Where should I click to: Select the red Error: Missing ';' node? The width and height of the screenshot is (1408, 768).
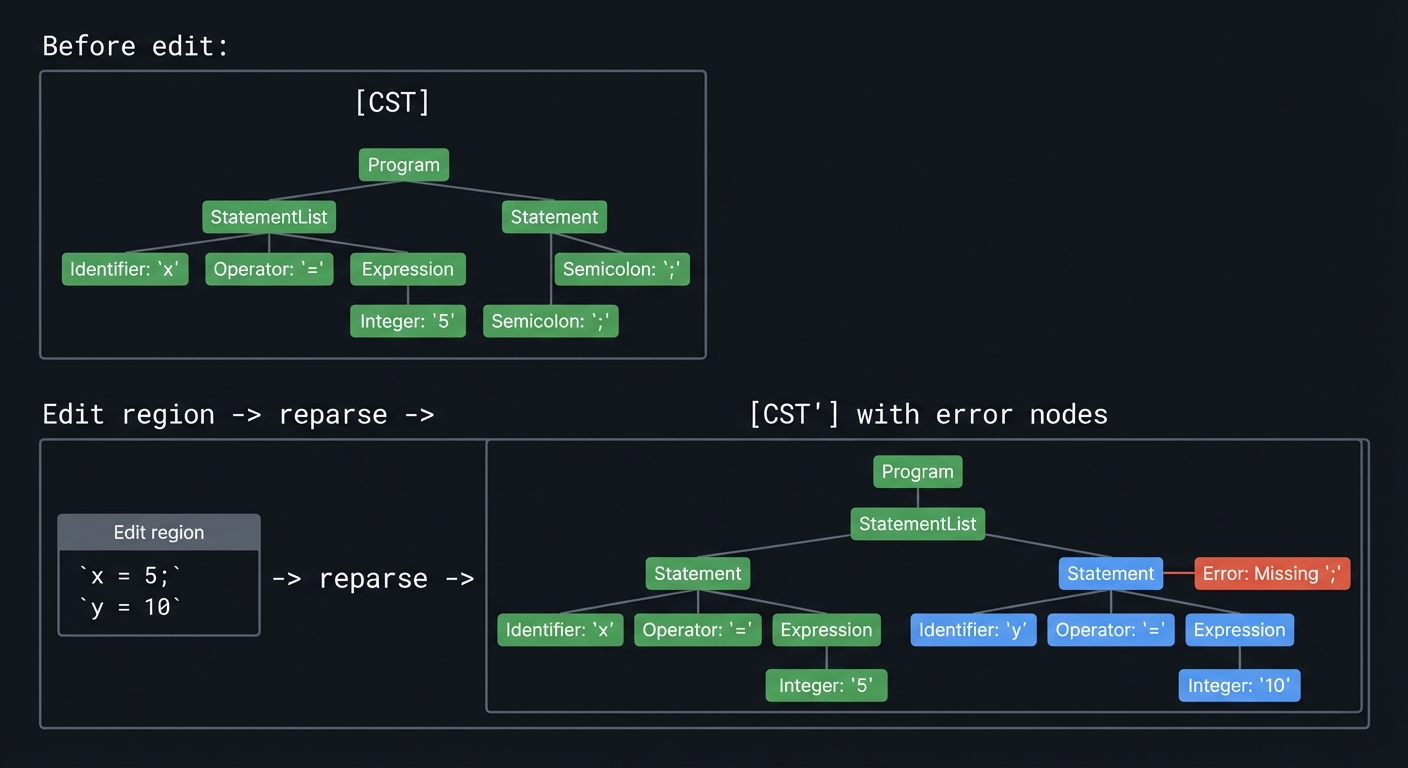tap(1271, 573)
